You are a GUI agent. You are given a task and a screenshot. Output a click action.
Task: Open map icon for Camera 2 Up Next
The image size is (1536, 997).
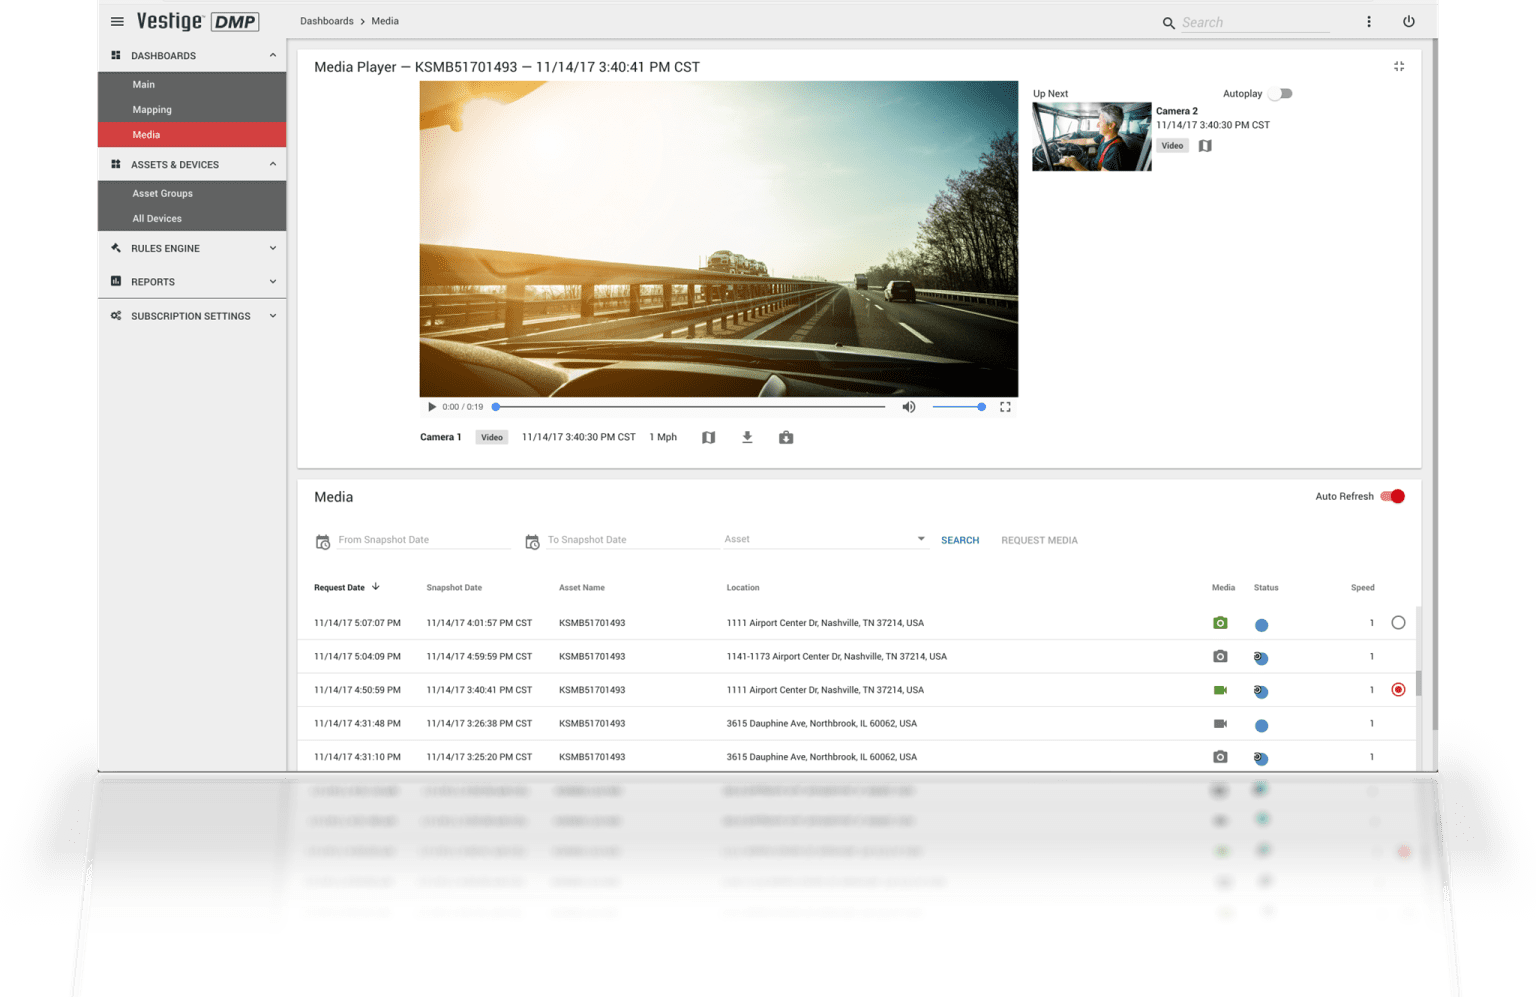tap(1205, 146)
